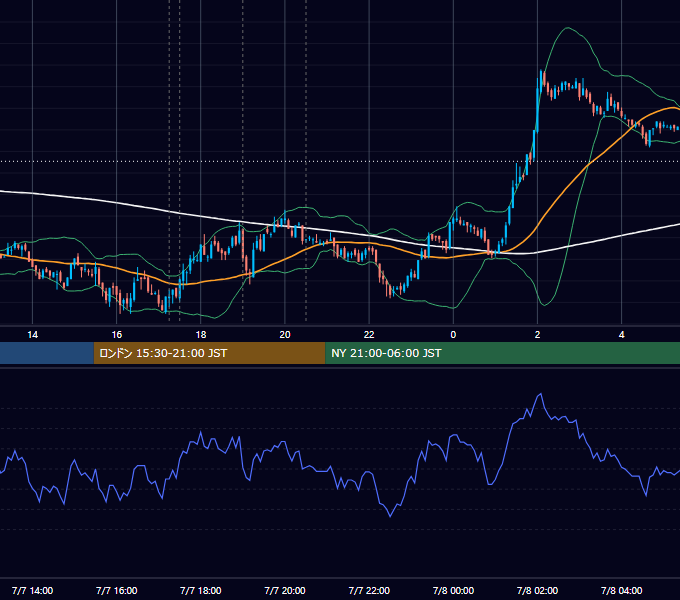Click the 0 hour axis label

click(453, 335)
